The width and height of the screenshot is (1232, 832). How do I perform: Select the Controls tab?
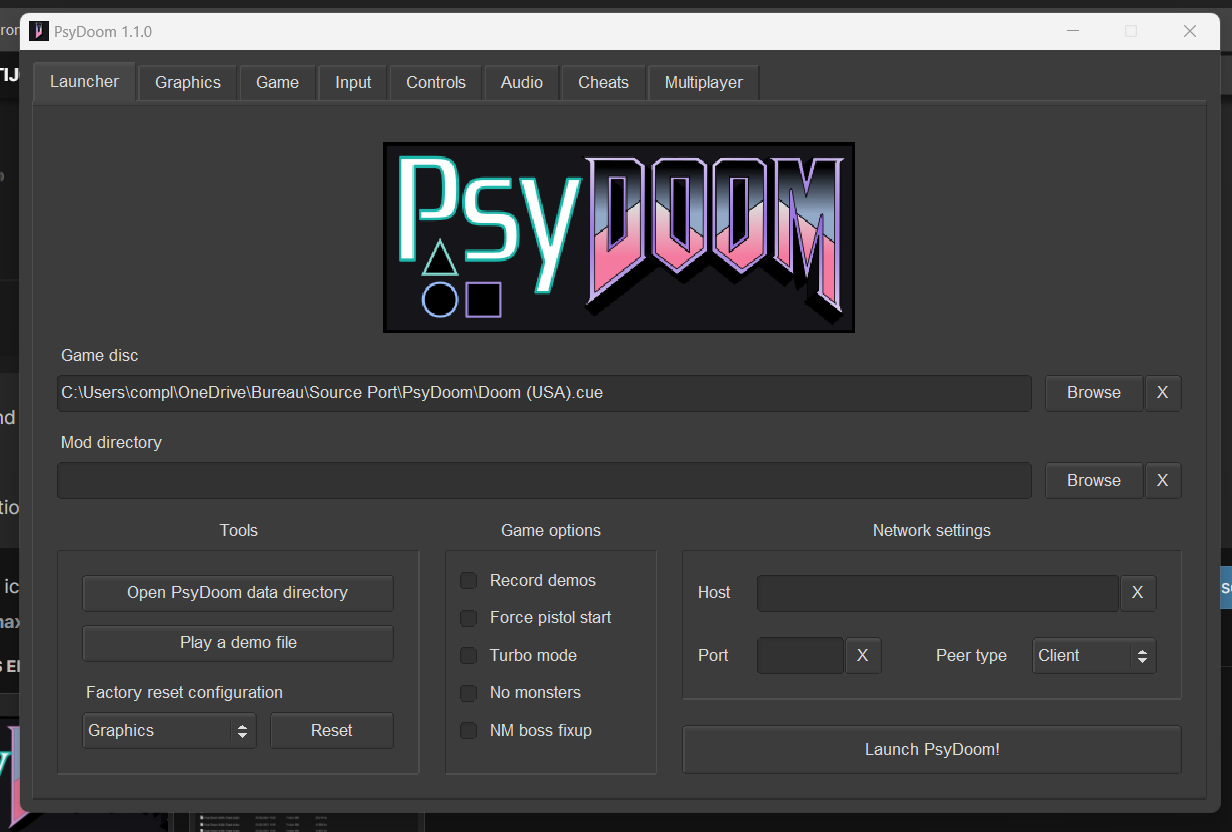pos(436,82)
